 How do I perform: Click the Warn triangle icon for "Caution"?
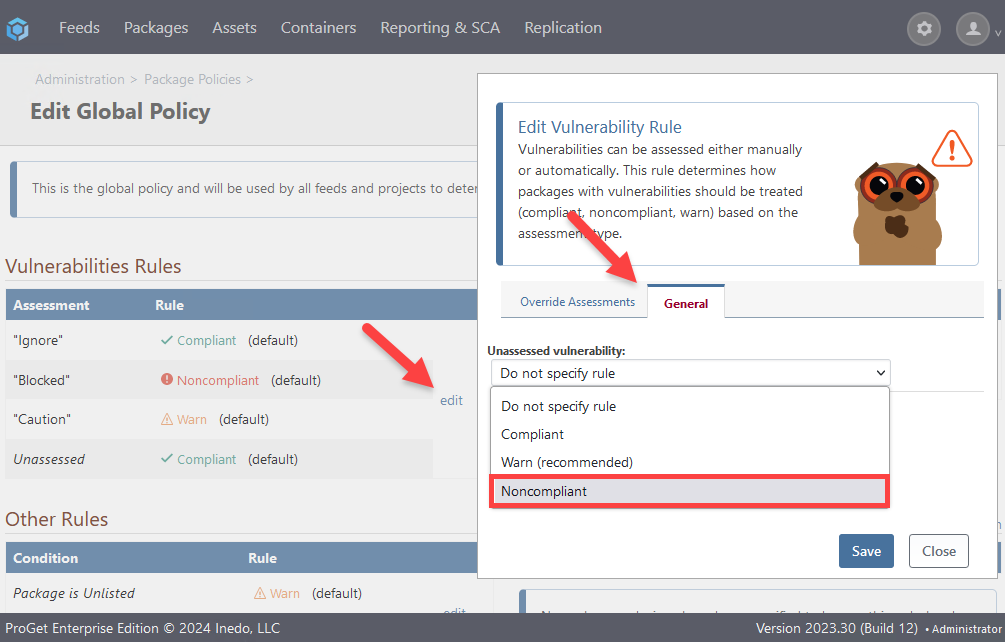click(167, 420)
